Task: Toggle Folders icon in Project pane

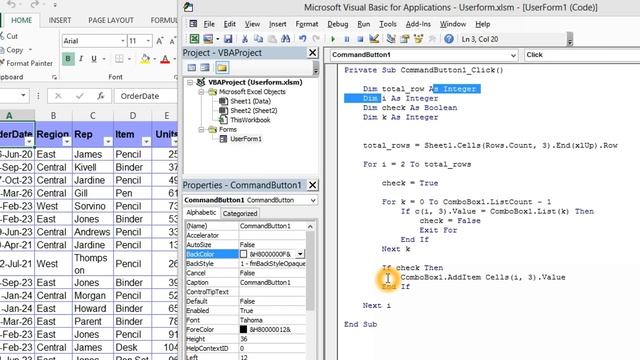Action: click(x=222, y=68)
